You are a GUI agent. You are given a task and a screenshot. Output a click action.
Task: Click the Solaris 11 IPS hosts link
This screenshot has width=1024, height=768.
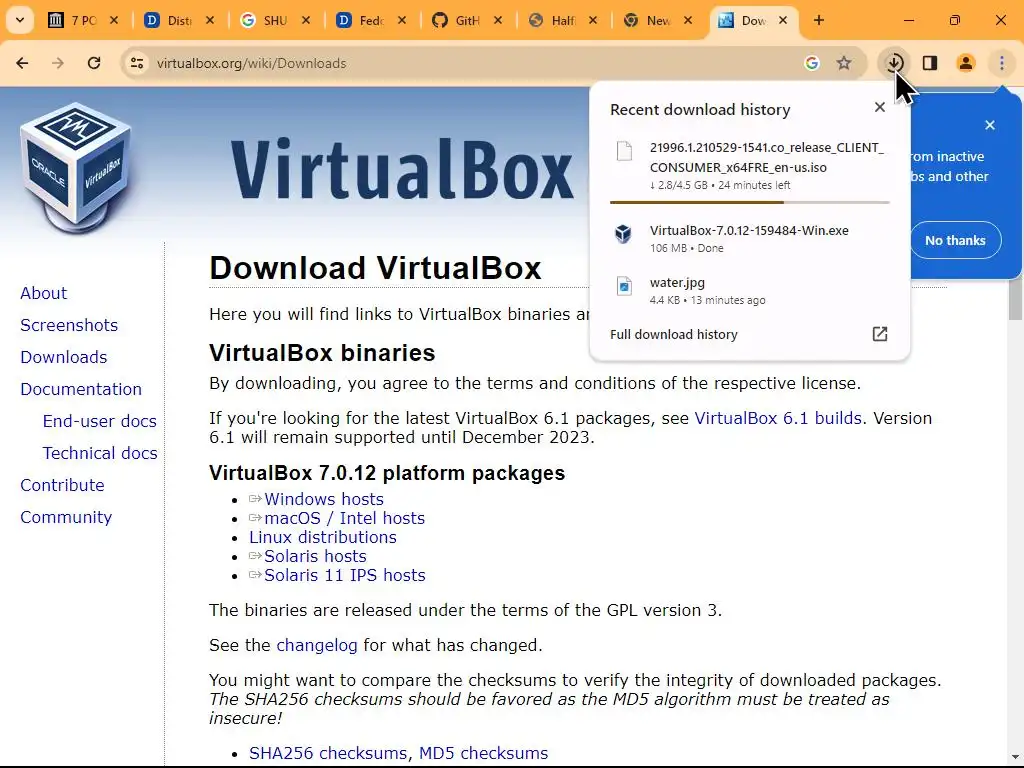pyautogui.click(x=344, y=575)
